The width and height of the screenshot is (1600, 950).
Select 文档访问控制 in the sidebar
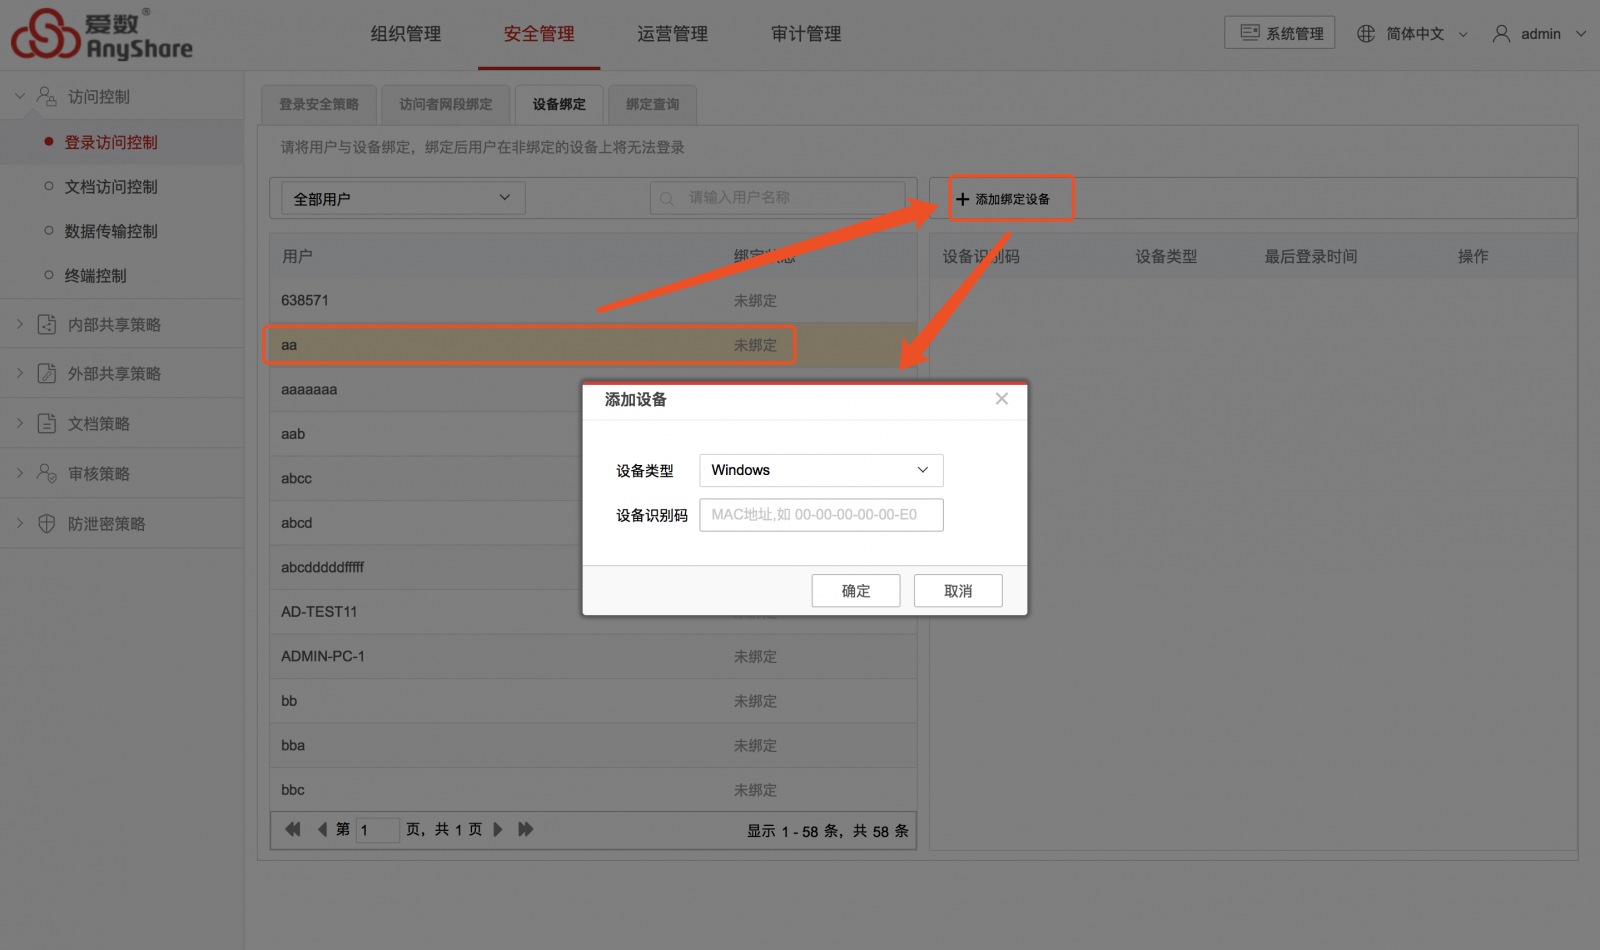point(111,187)
